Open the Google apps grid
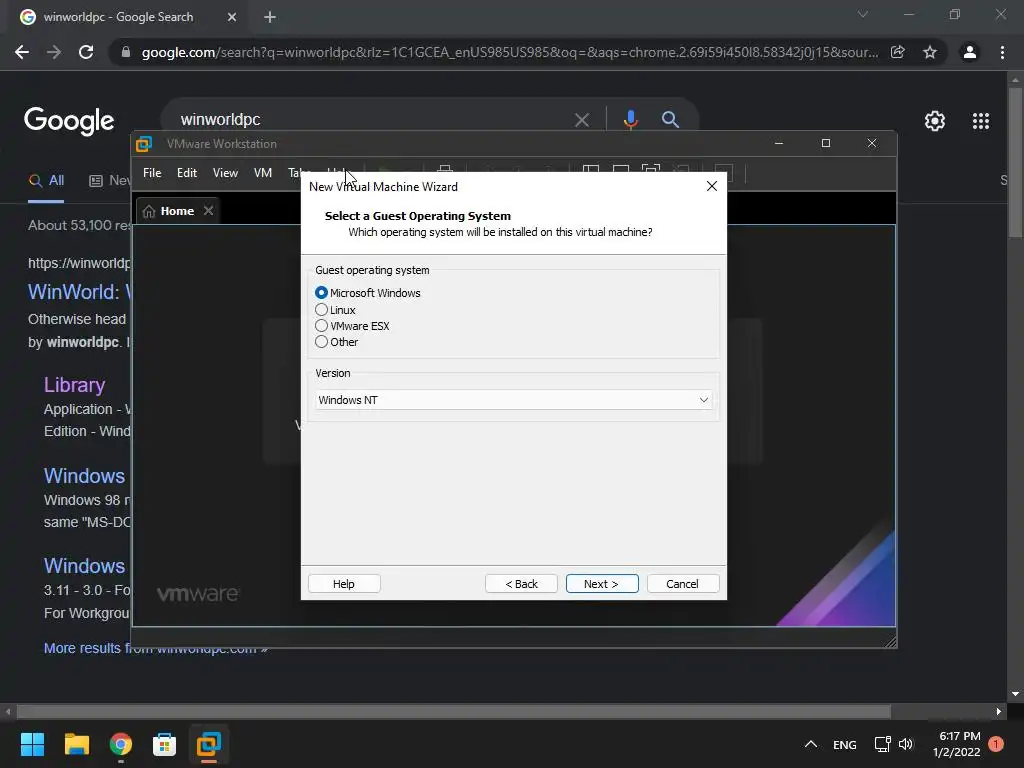This screenshot has width=1024, height=768. pyautogui.click(x=980, y=121)
